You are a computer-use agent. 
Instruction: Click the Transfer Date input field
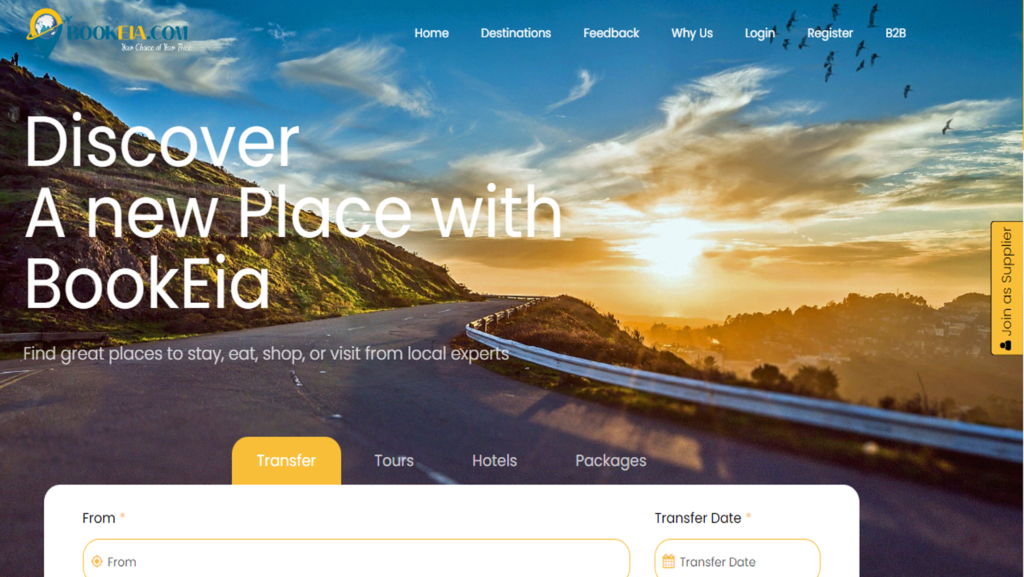pyautogui.click(x=737, y=560)
